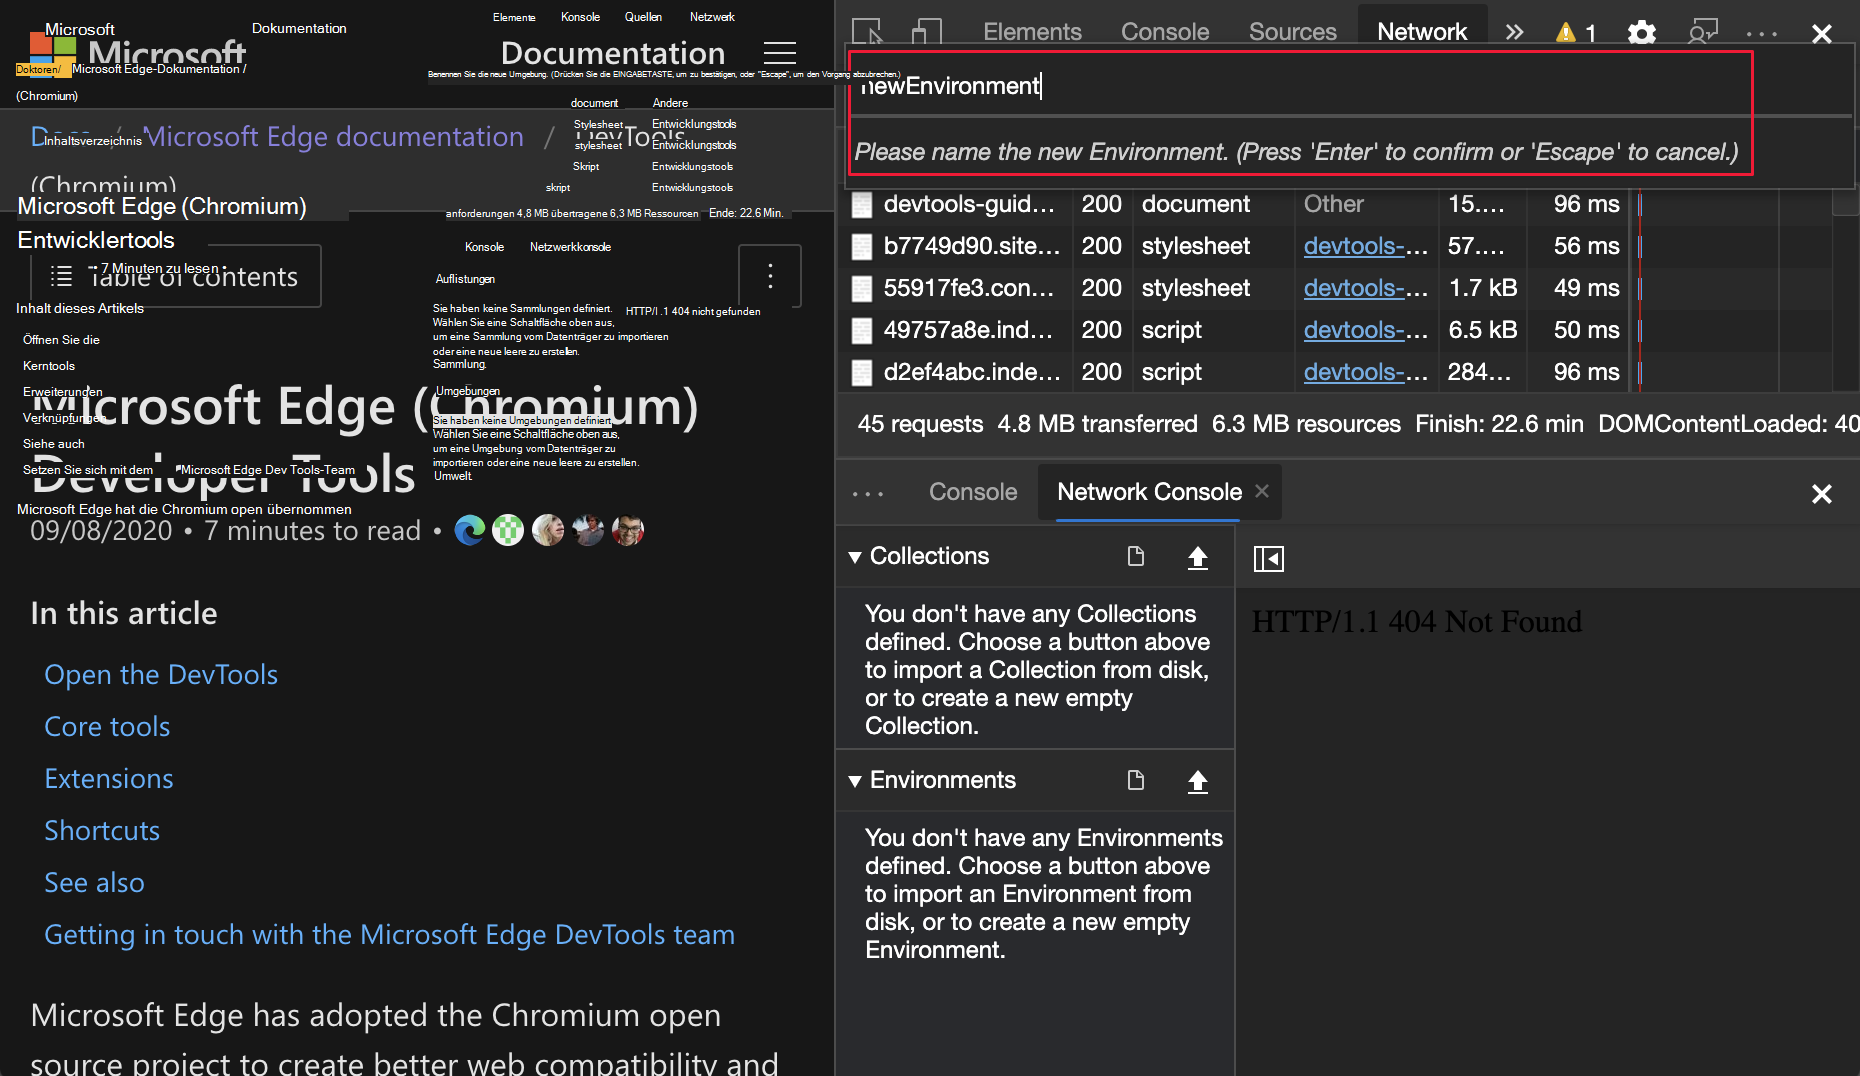Click the HTTP/1.1 404 Not Found response text
The image size is (1860, 1076).
tap(1417, 622)
